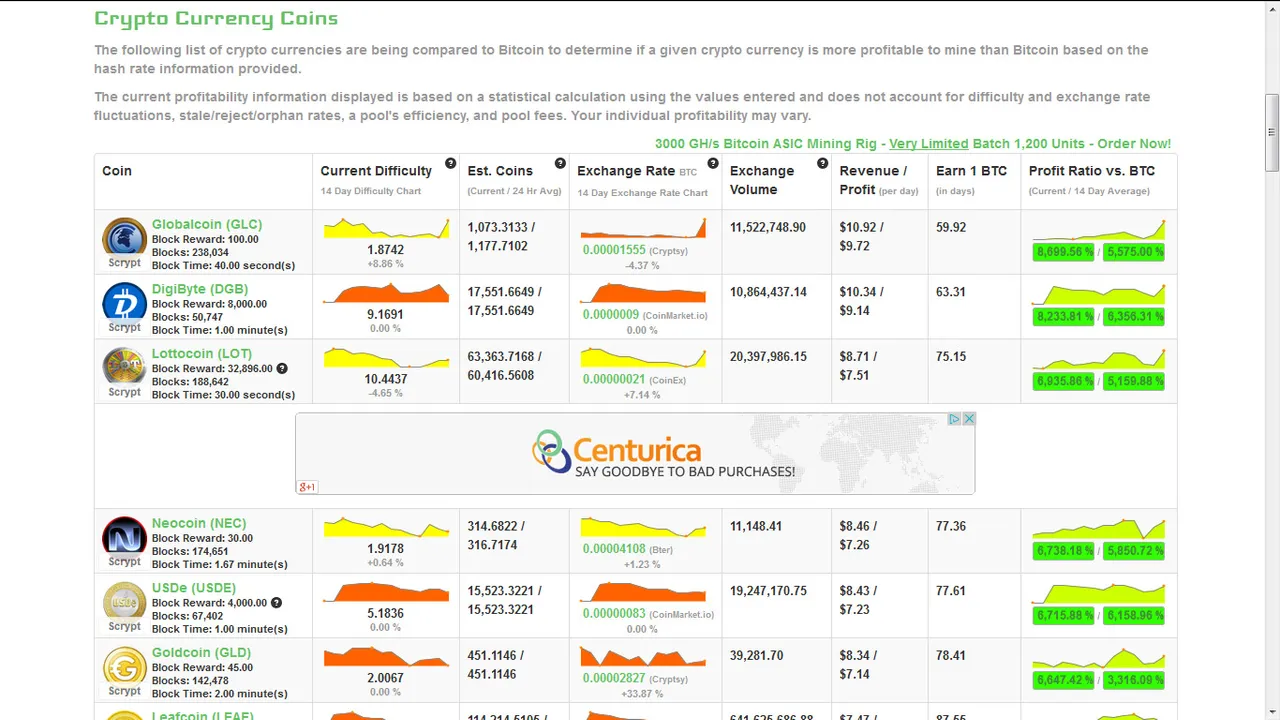View Neocoin exchange rate chart
This screenshot has height=720, width=1280.
643,528
